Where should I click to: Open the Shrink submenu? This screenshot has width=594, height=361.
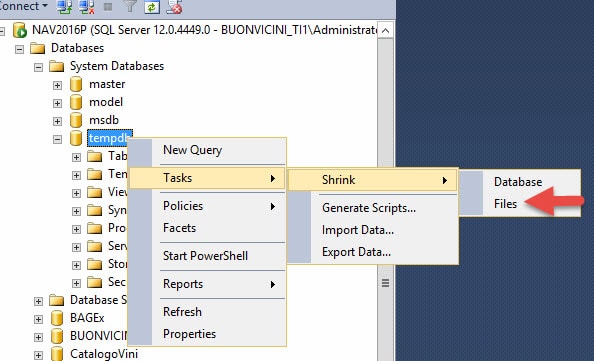[373, 180]
